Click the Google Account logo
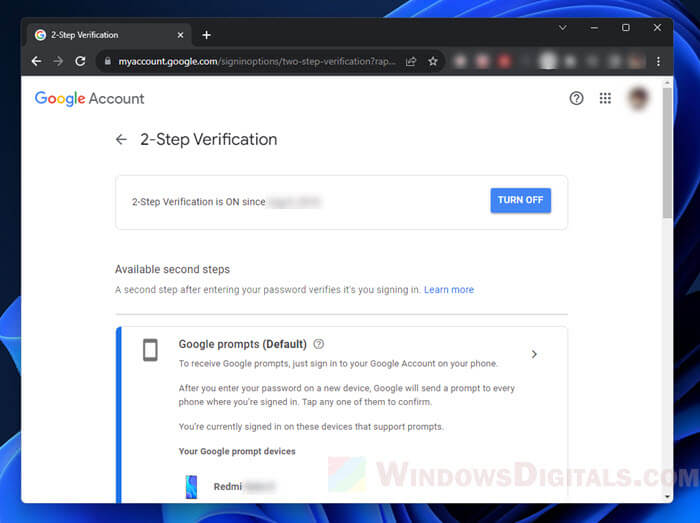 [89, 99]
